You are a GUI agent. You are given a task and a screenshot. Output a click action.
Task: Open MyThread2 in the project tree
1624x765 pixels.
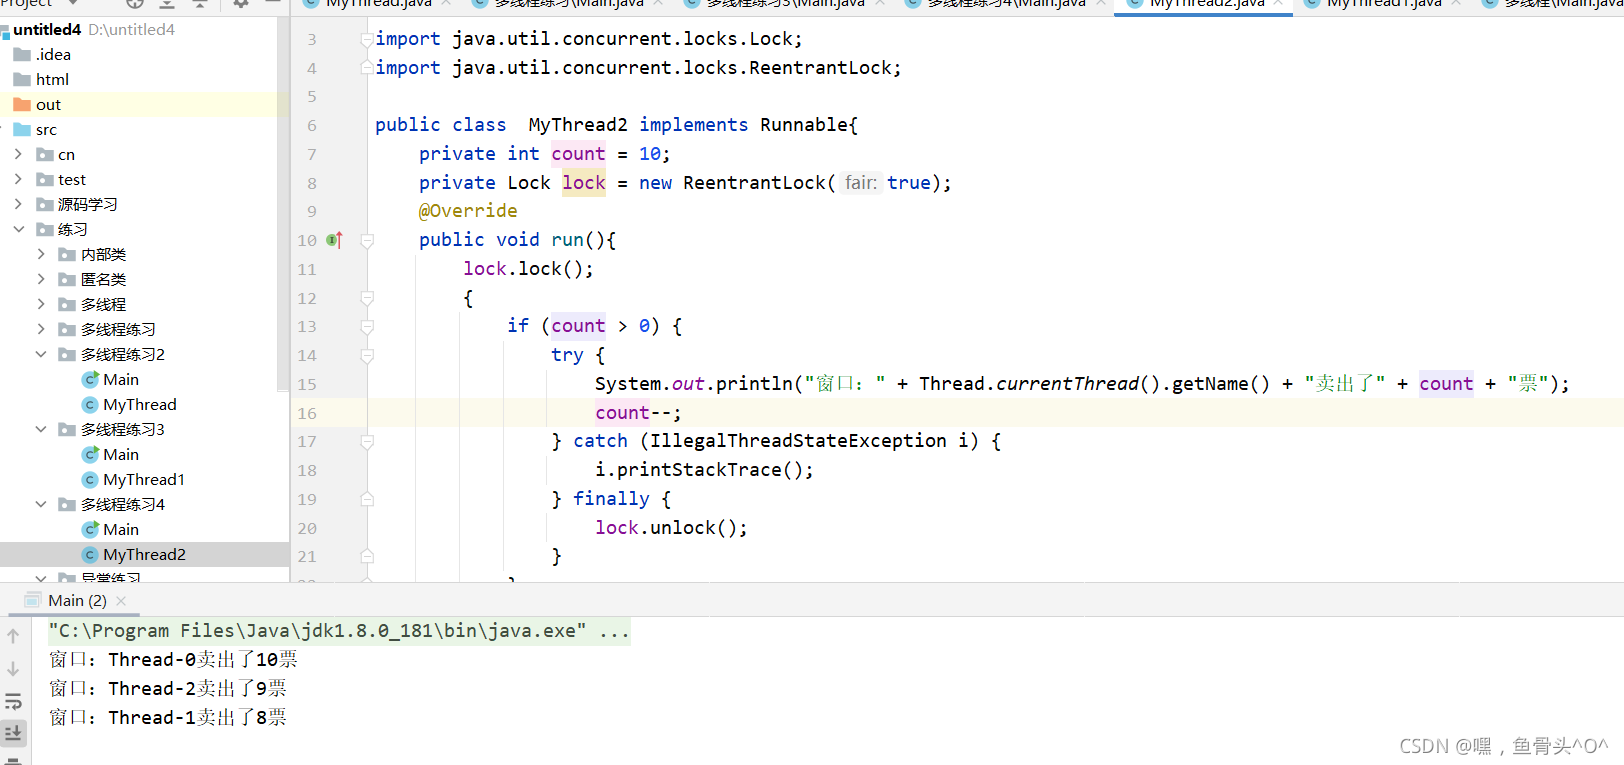(144, 555)
